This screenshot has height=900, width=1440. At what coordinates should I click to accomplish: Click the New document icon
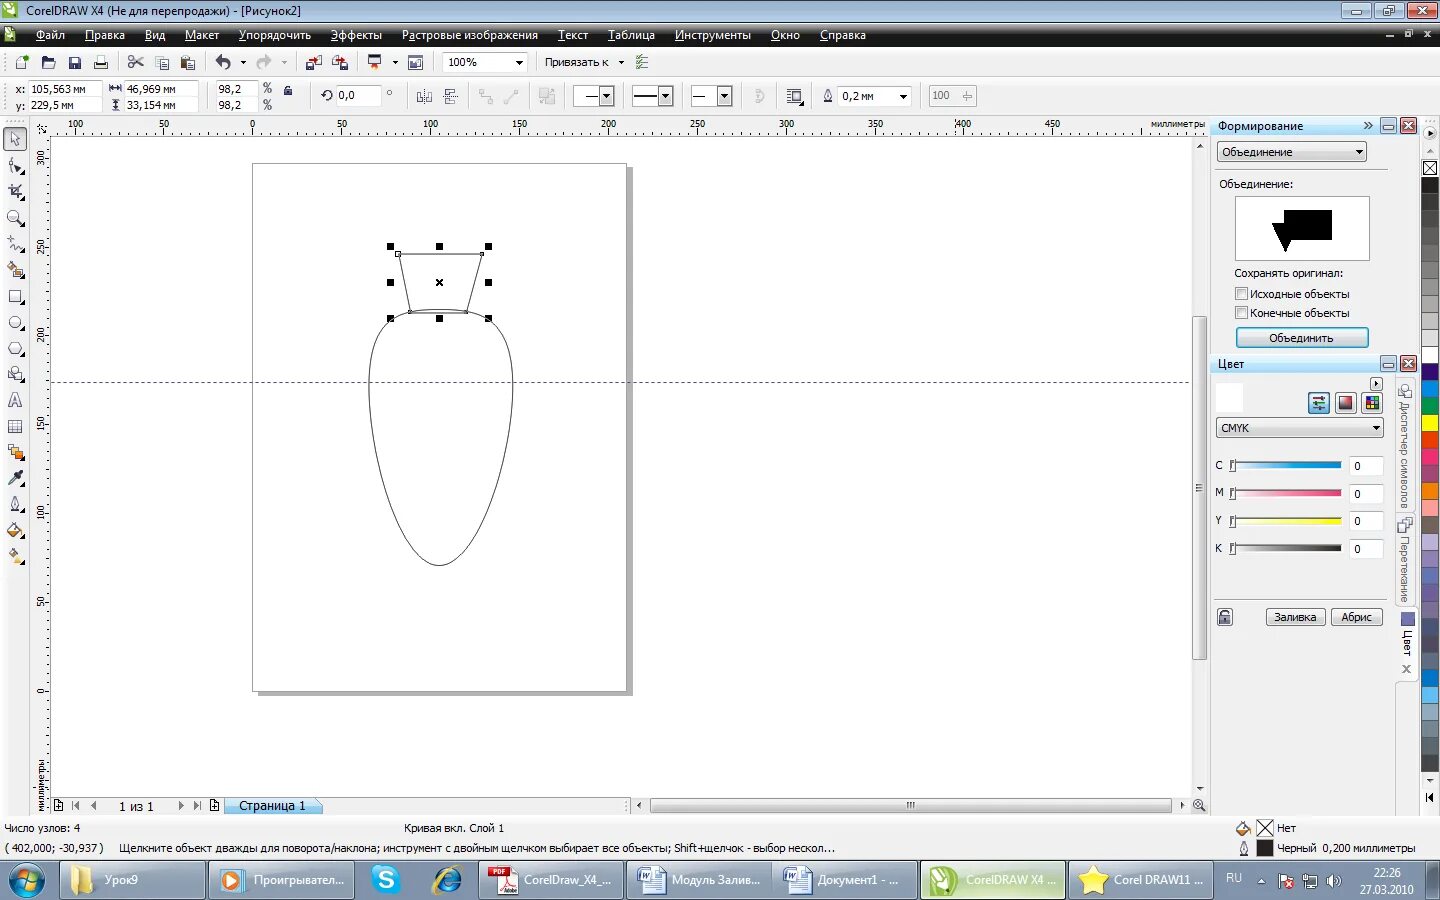click(x=22, y=62)
